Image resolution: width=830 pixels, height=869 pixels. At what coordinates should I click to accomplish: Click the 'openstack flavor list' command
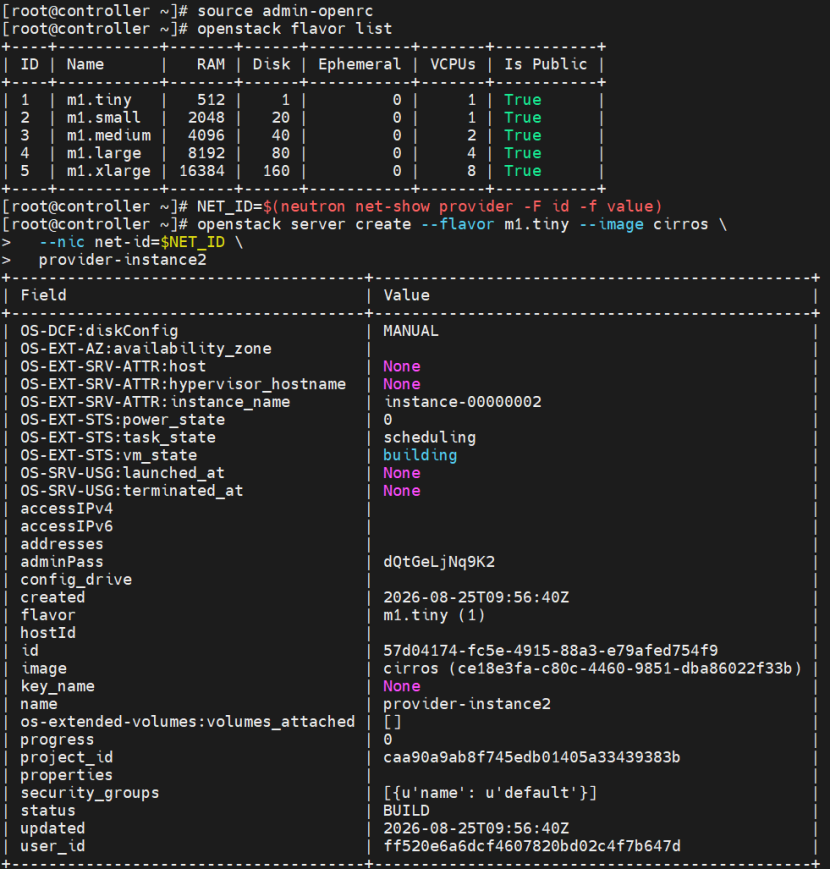294,29
